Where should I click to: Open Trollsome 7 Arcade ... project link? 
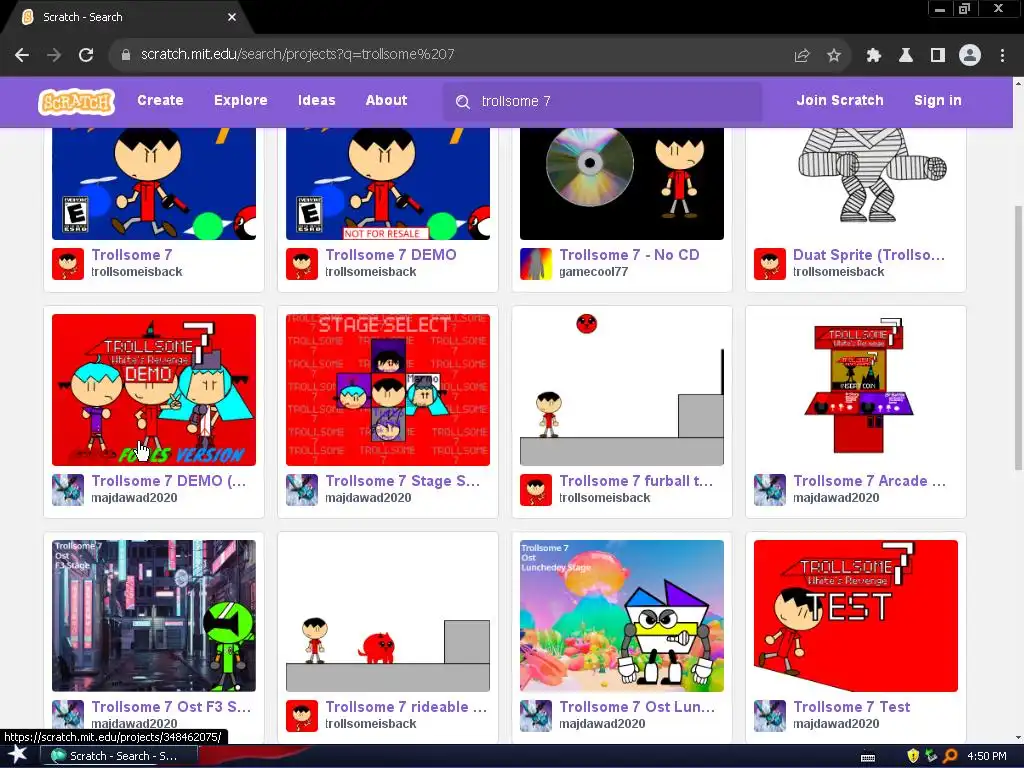click(x=869, y=481)
